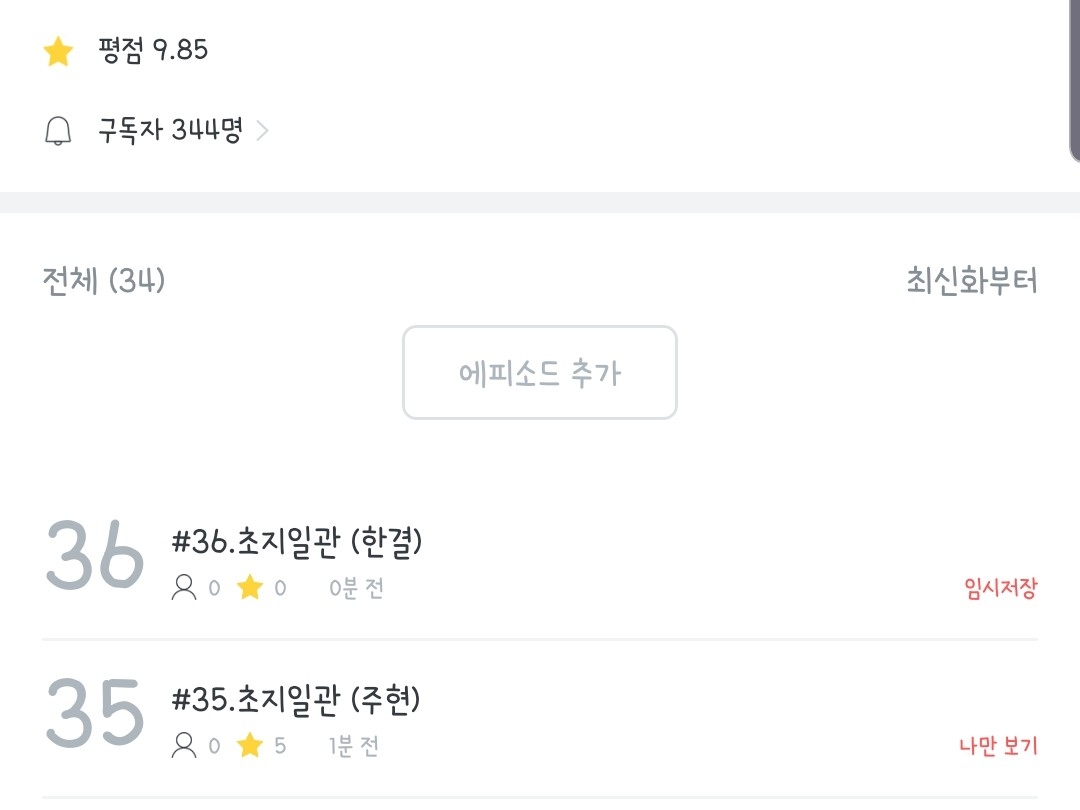This screenshot has height=810, width=1080.
Task: Click the large episode number 35
Action: coord(95,713)
